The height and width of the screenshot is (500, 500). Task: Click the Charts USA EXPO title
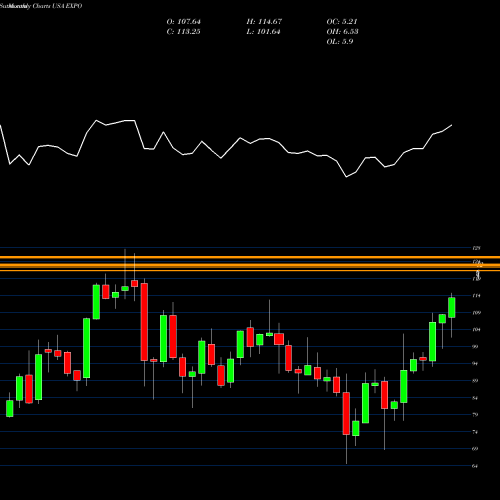tap(57, 6)
